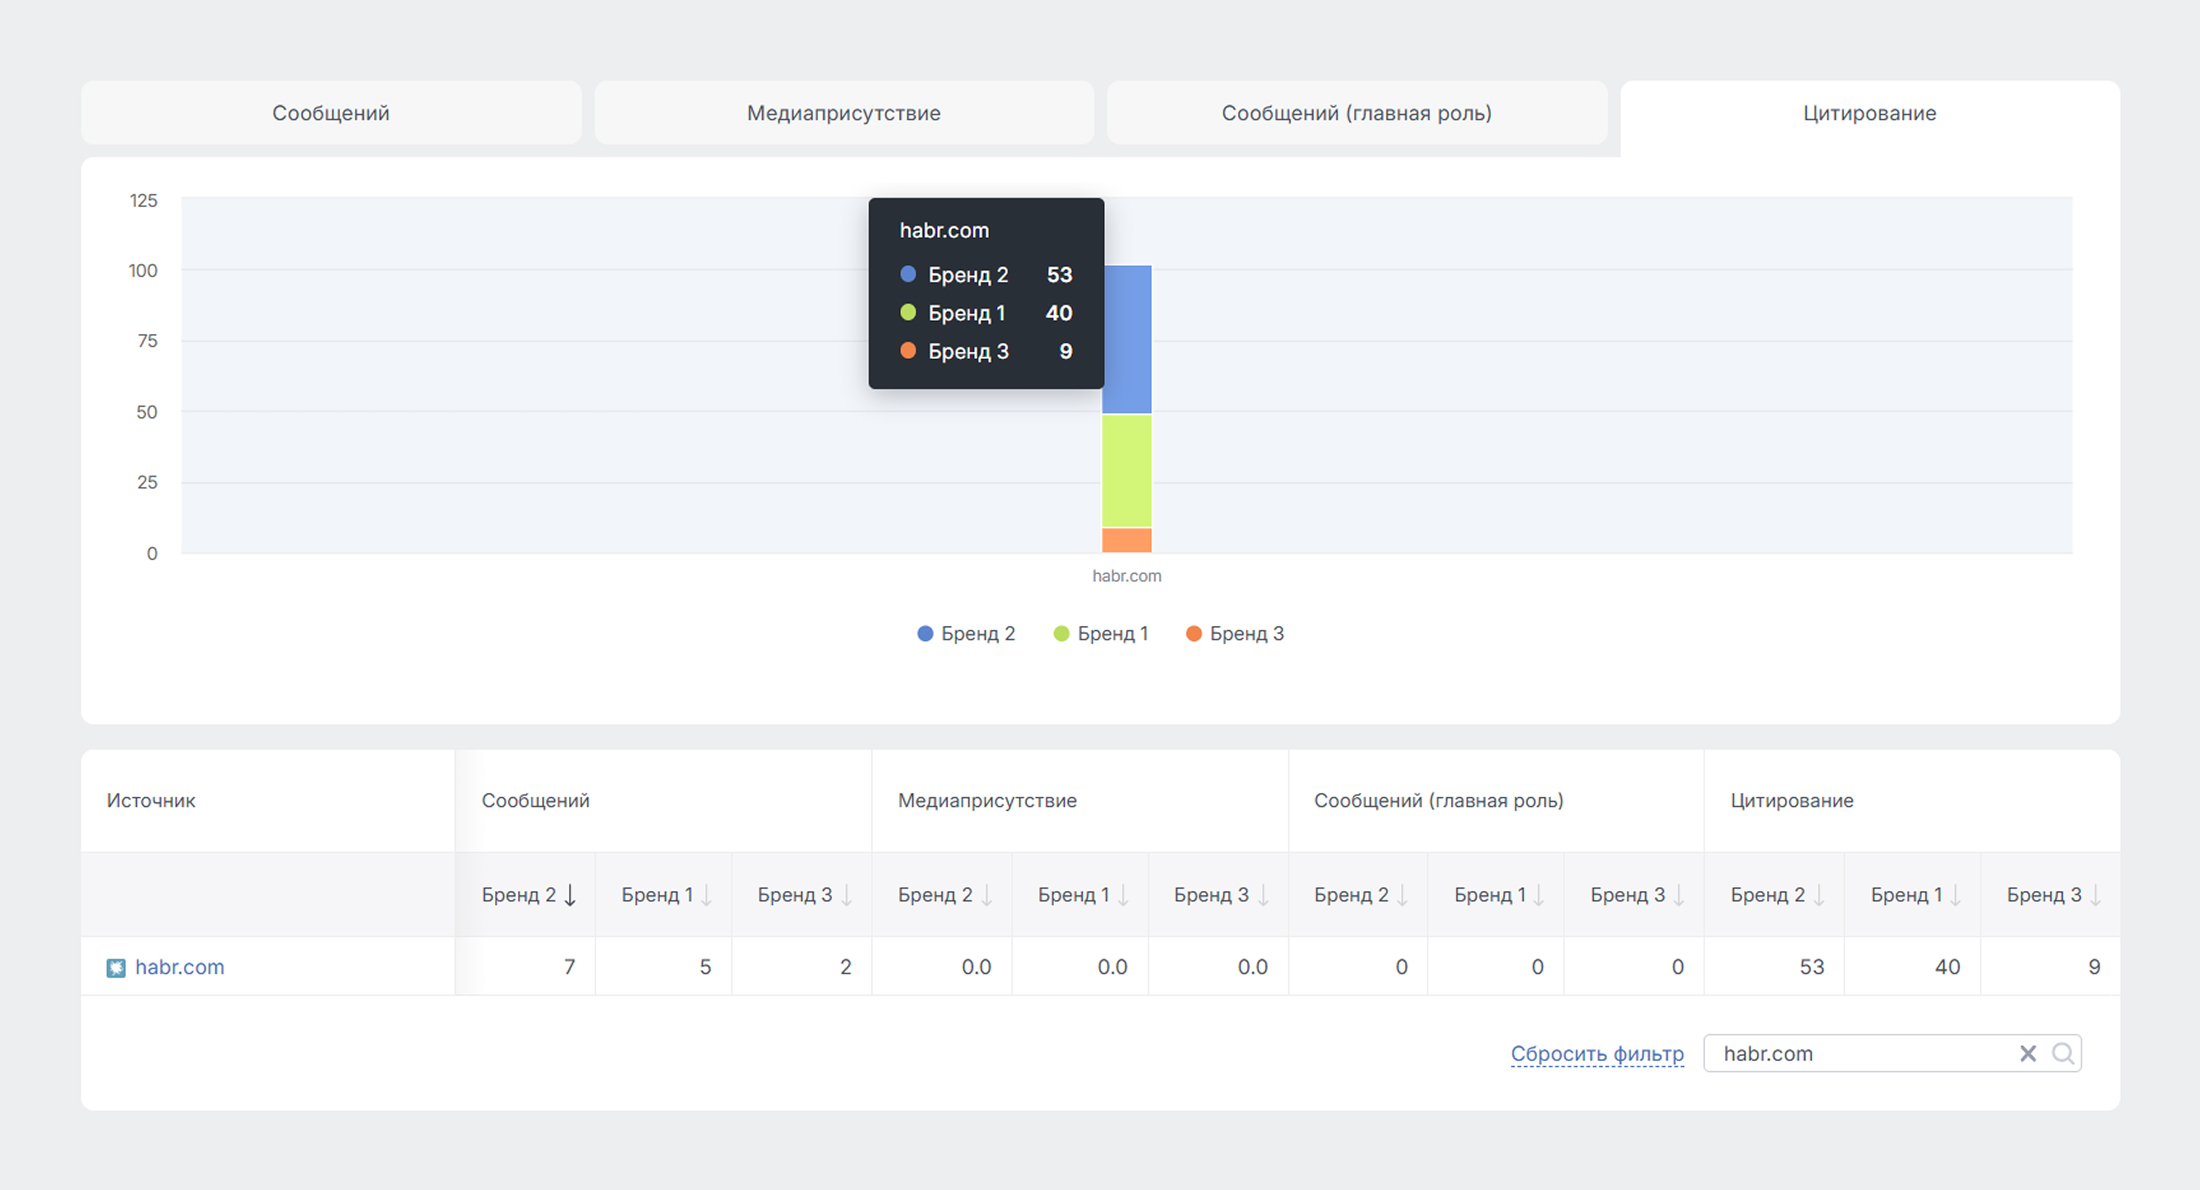Sort Сообщений by Бренд 2 arrow

click(570, 895)
